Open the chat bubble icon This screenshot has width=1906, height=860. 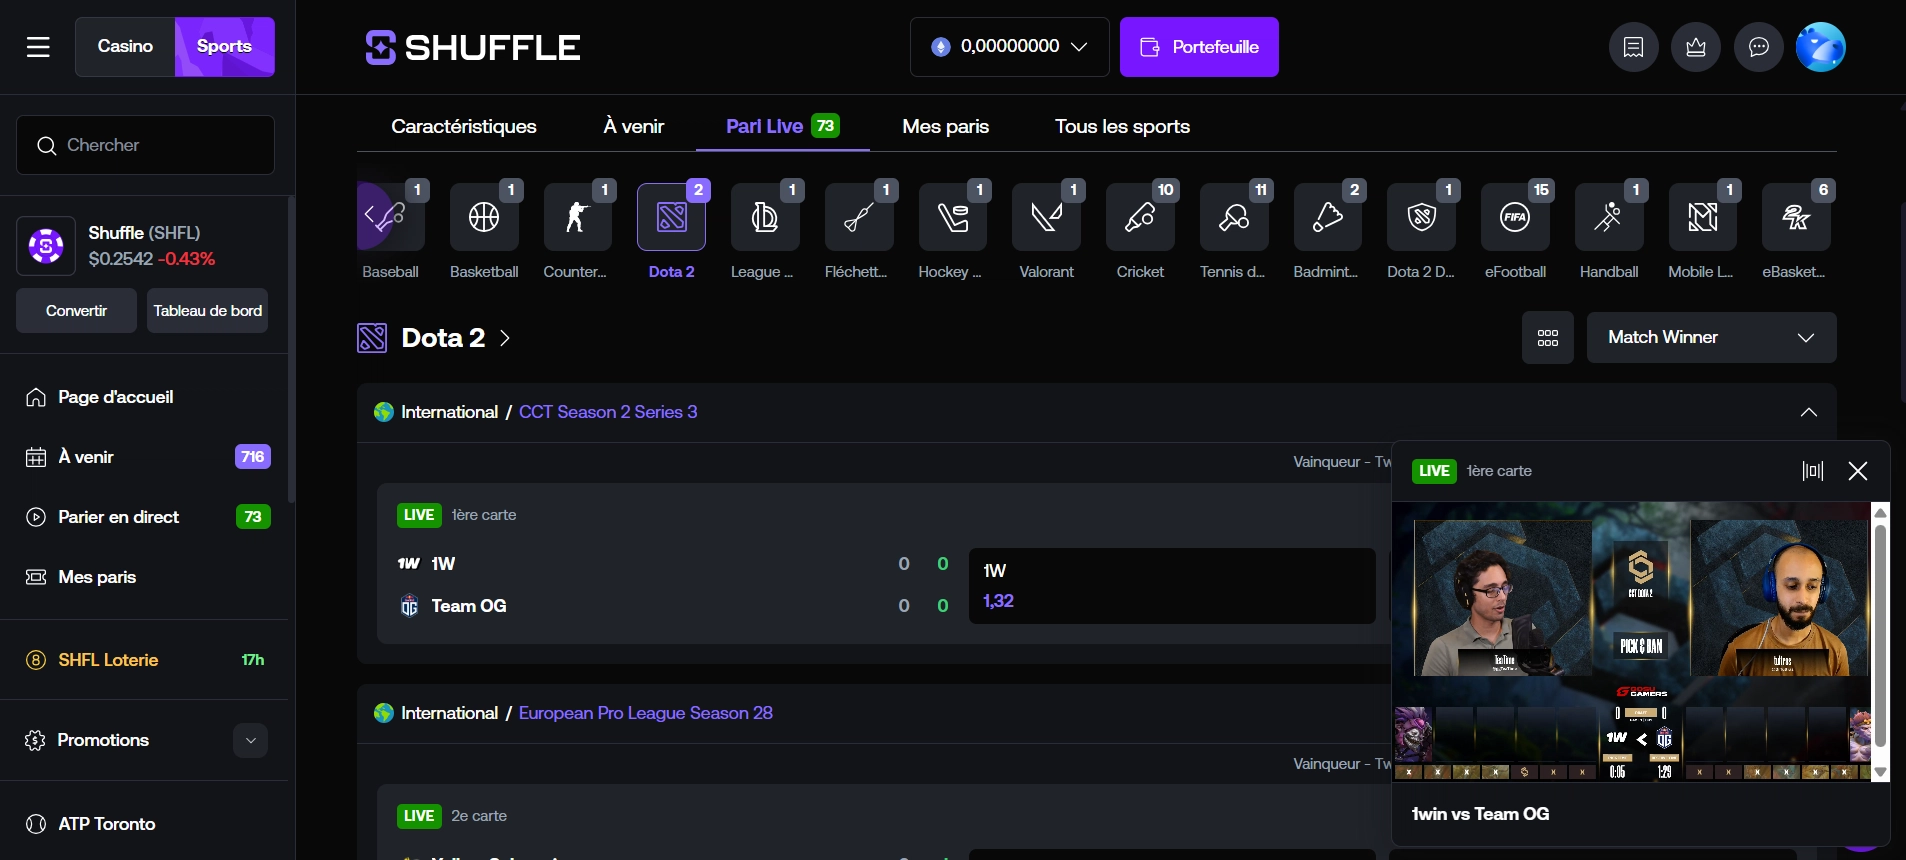coord(1759,47)
